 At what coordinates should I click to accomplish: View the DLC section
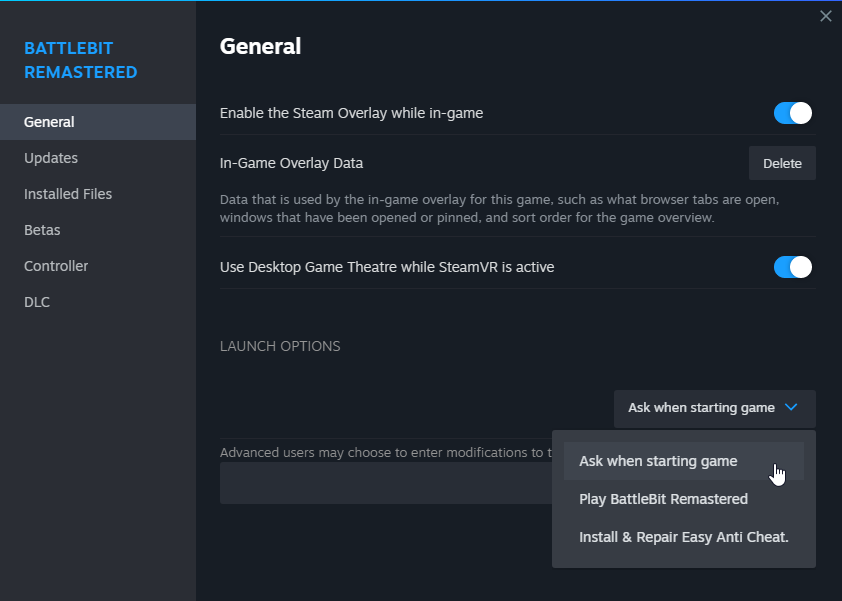[37, 302]
